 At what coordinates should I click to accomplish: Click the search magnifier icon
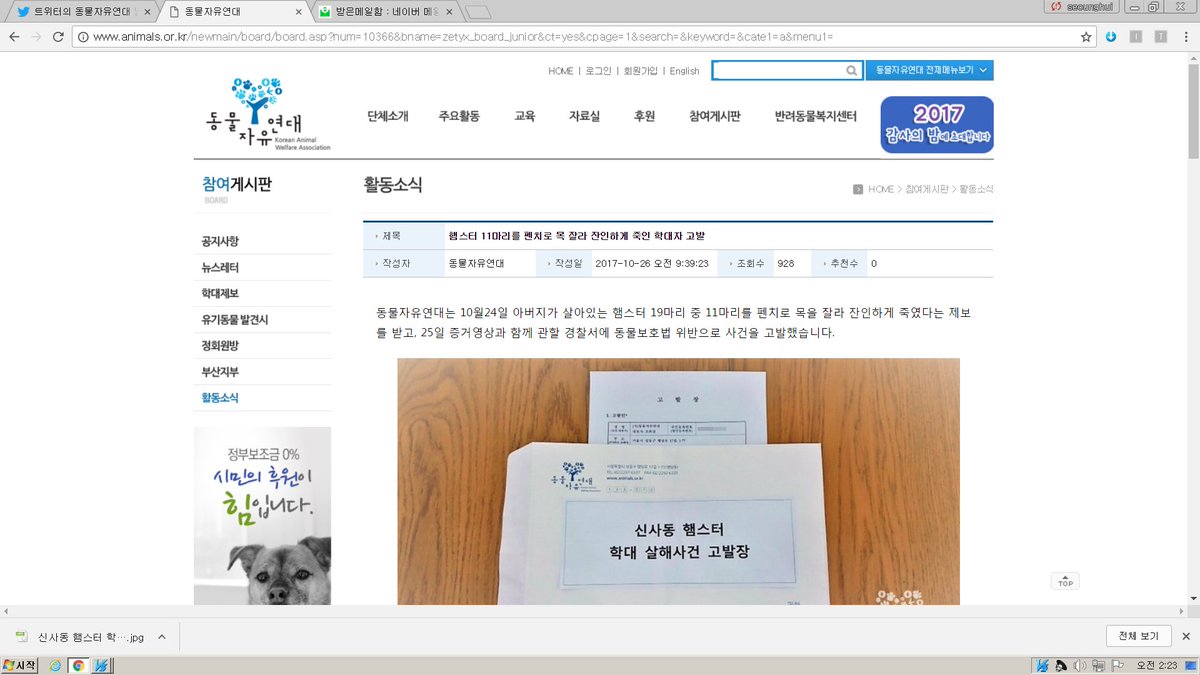pyautogui.click(x=851, y=70)
